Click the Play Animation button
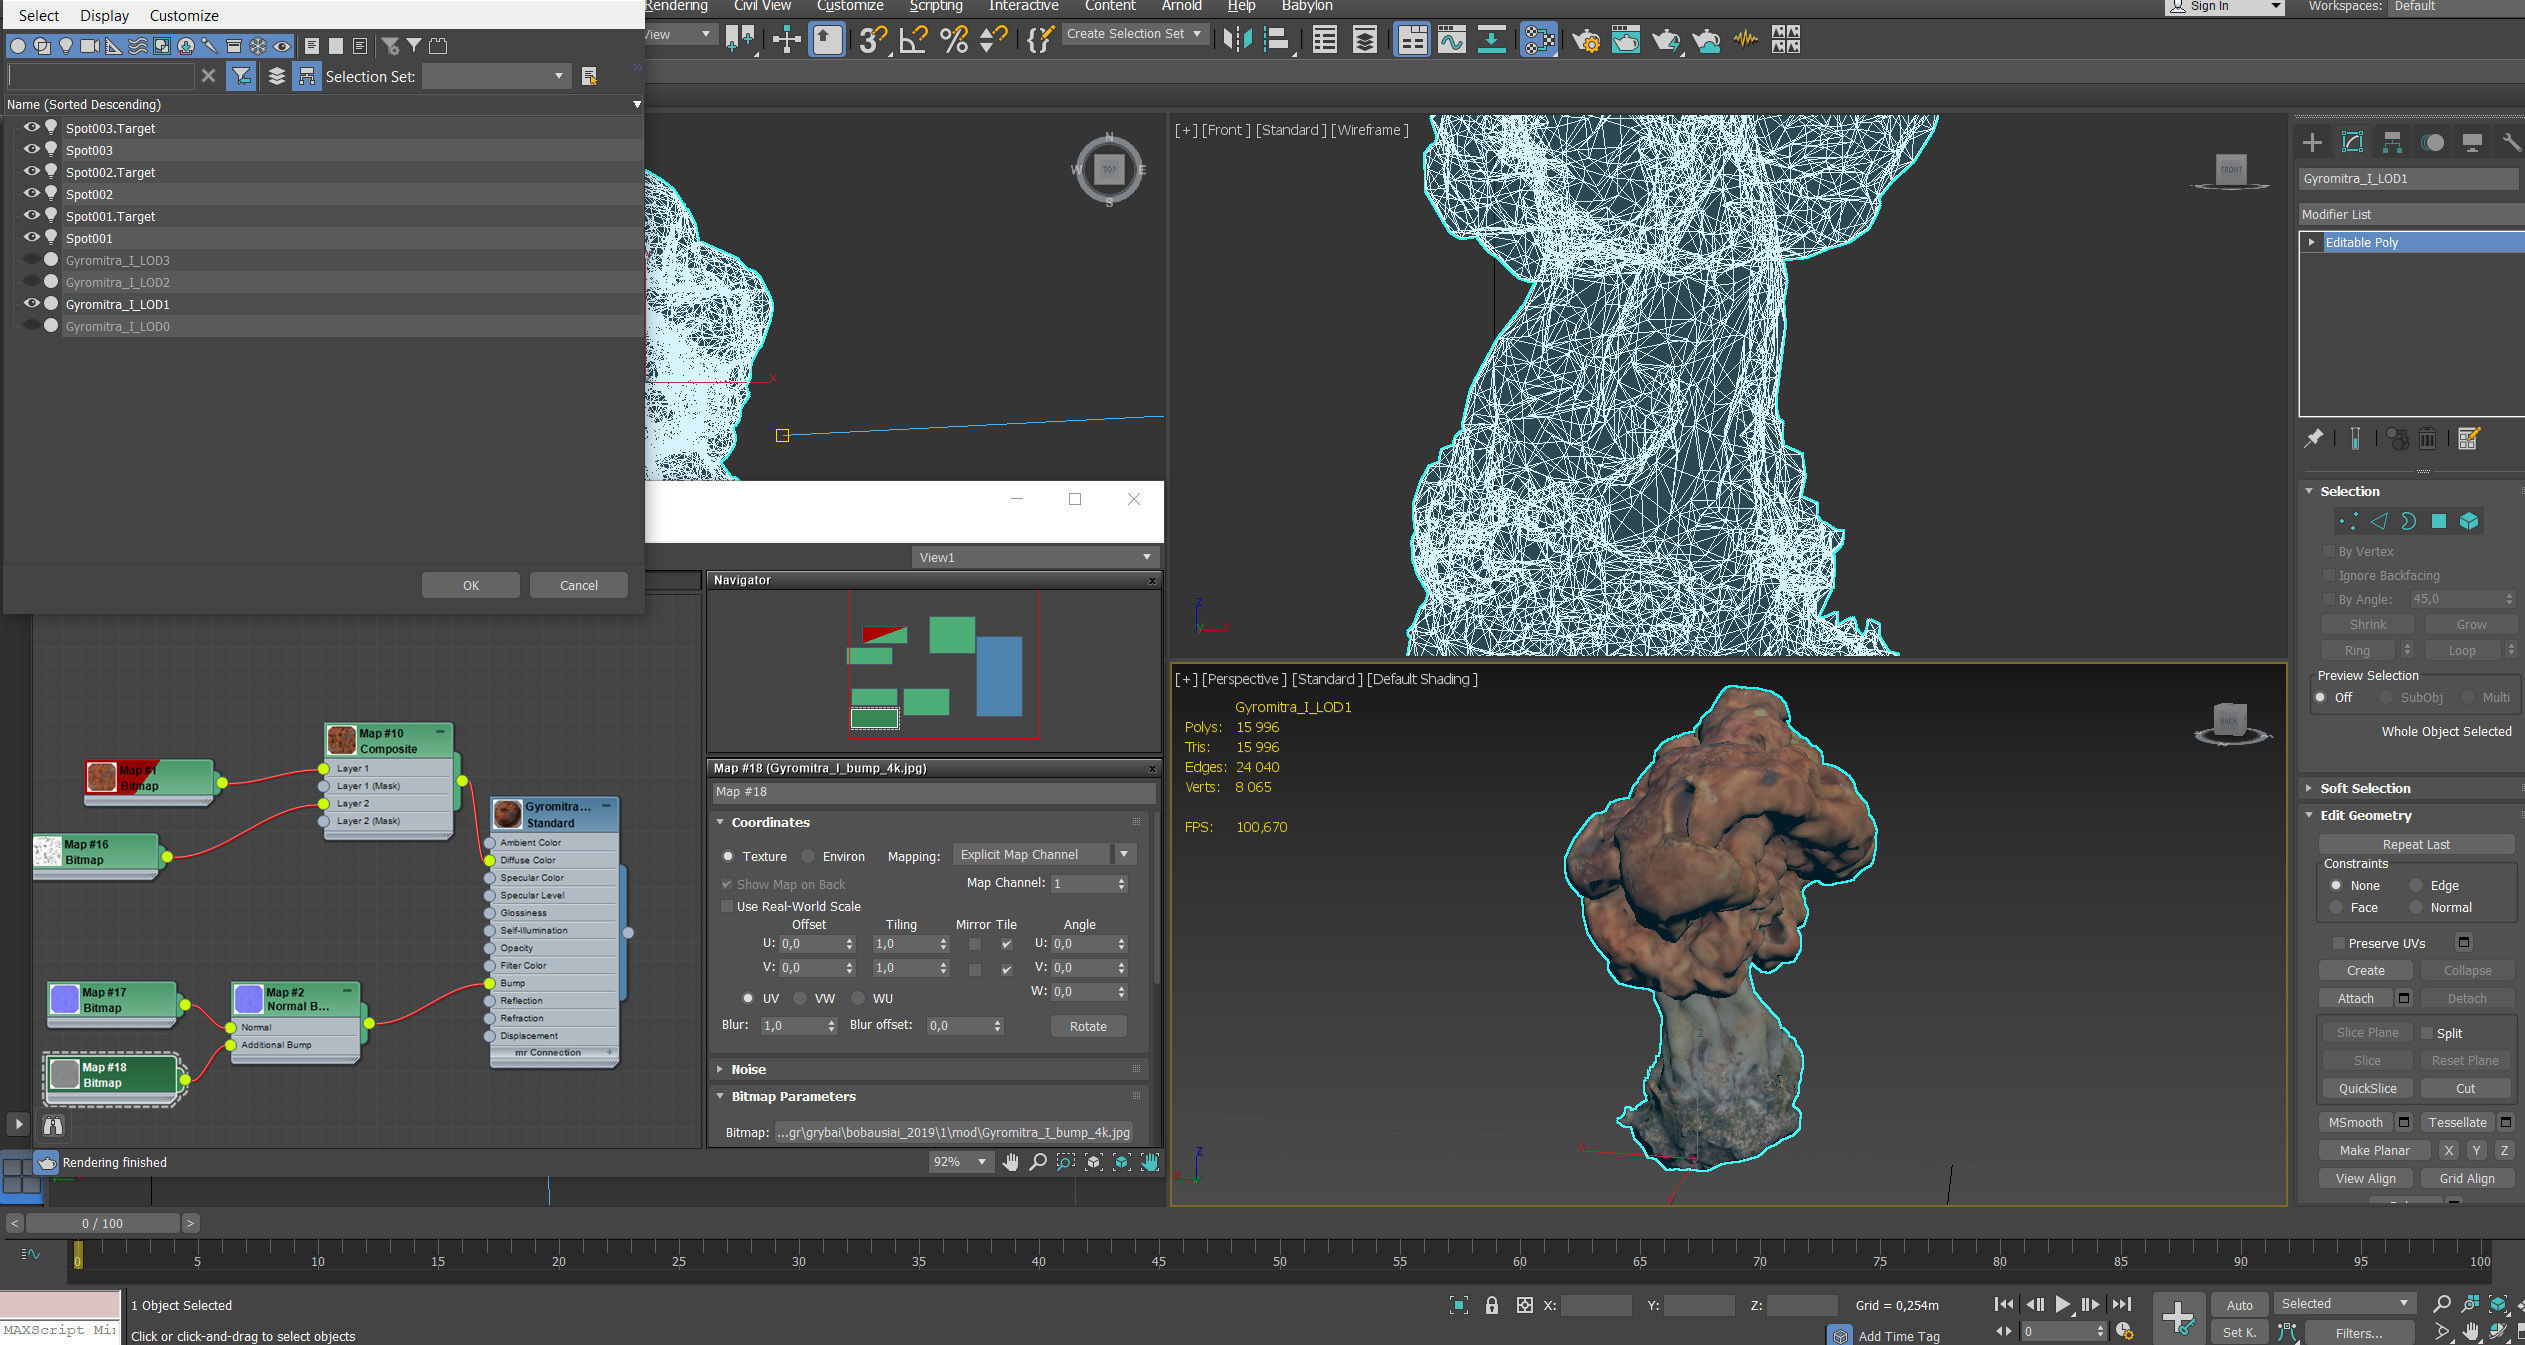 (2062, 1304)
